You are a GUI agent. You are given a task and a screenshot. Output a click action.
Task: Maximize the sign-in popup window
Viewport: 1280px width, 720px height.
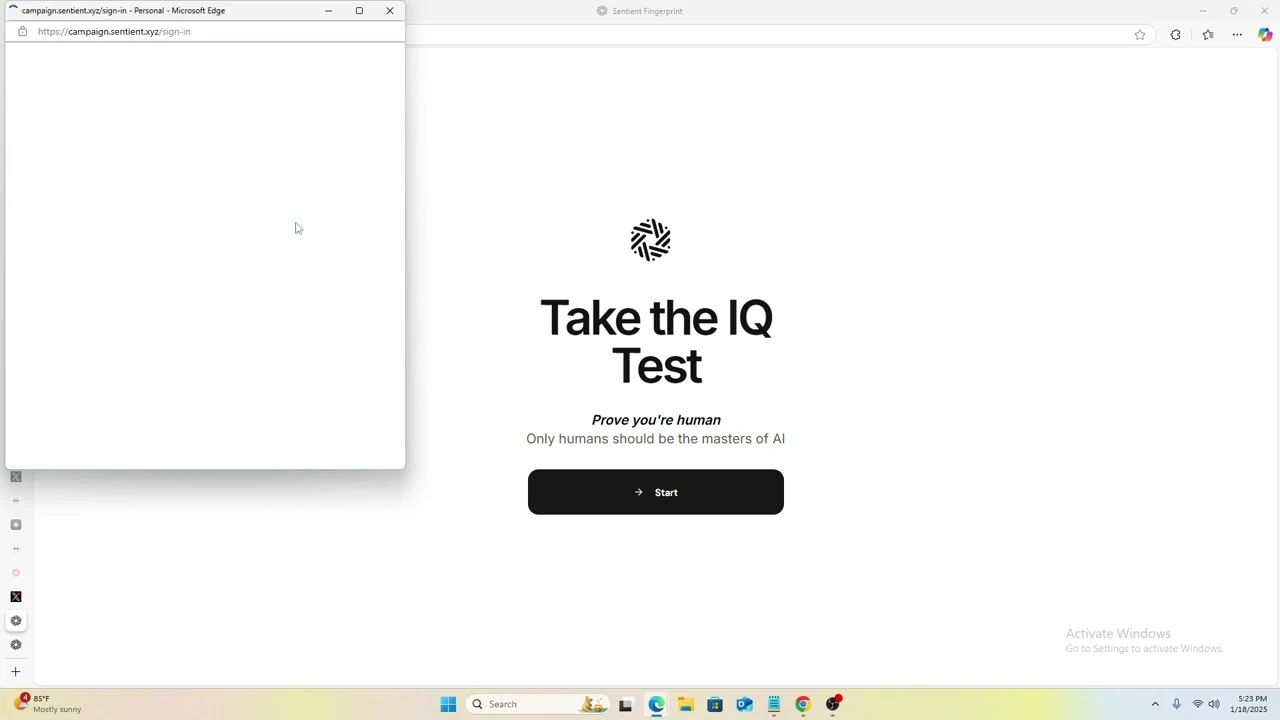point(359,11)
